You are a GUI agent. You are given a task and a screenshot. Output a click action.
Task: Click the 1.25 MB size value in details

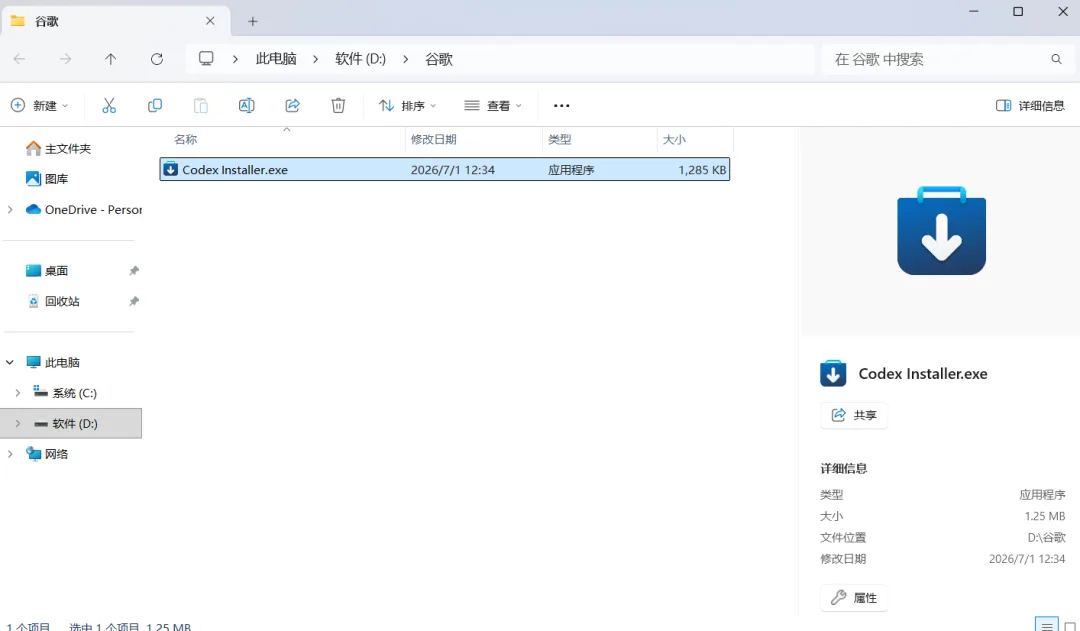tap(1045, 516)
